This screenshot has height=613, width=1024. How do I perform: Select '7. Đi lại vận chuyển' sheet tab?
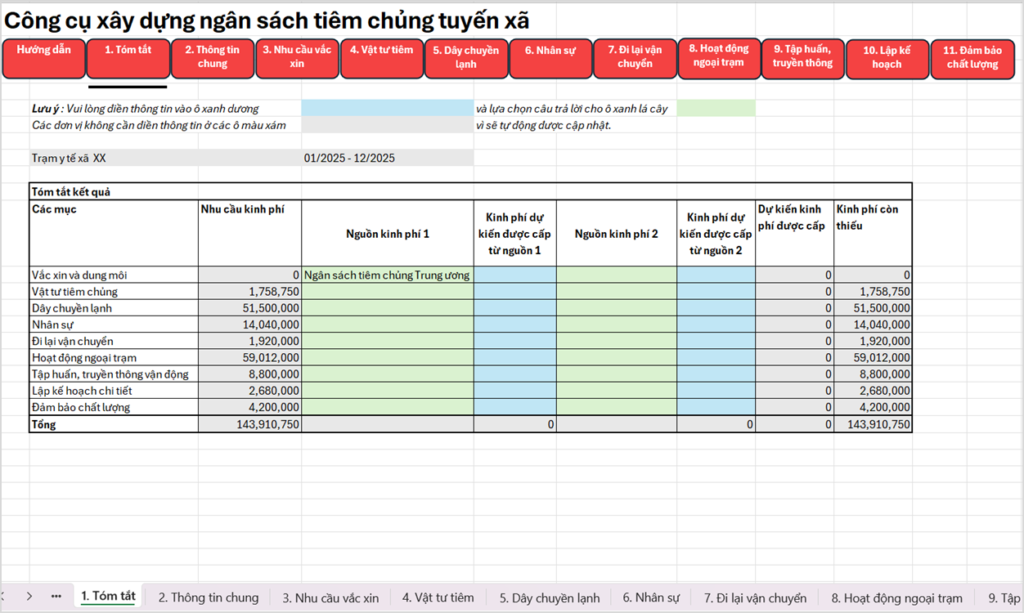point(754,598)
